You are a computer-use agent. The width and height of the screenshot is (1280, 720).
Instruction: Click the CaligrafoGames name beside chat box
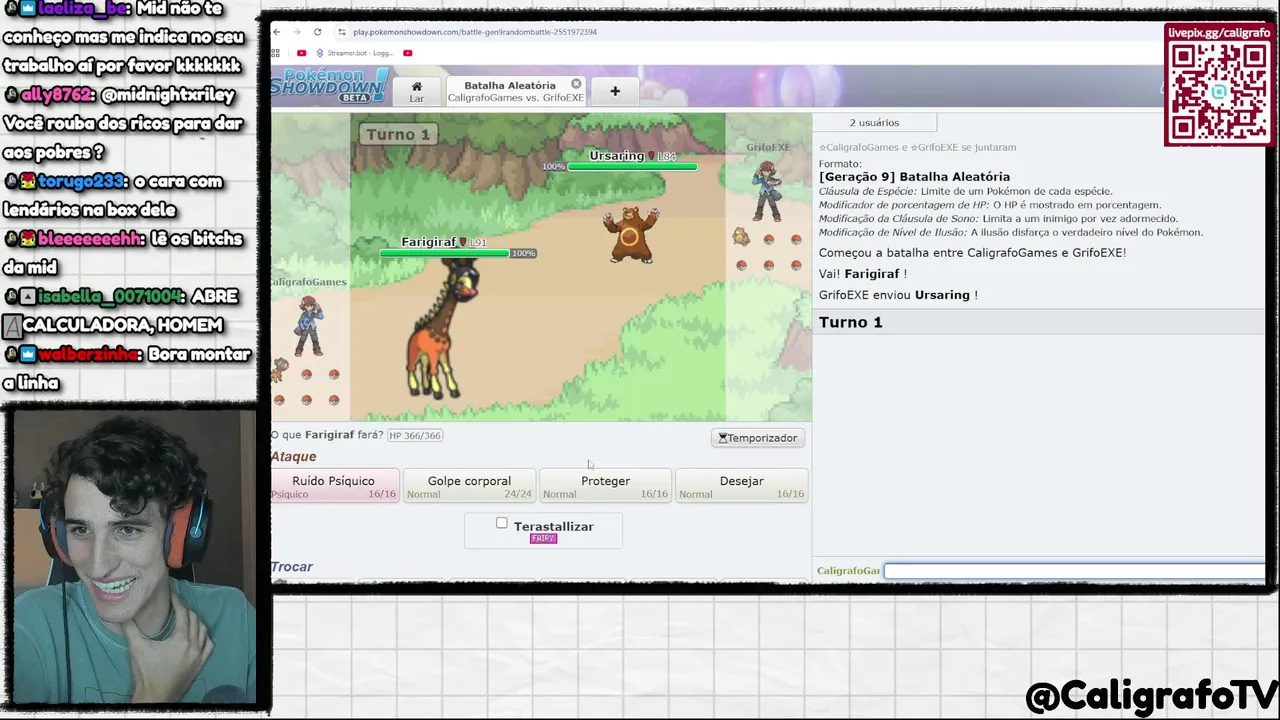point(848,571)
